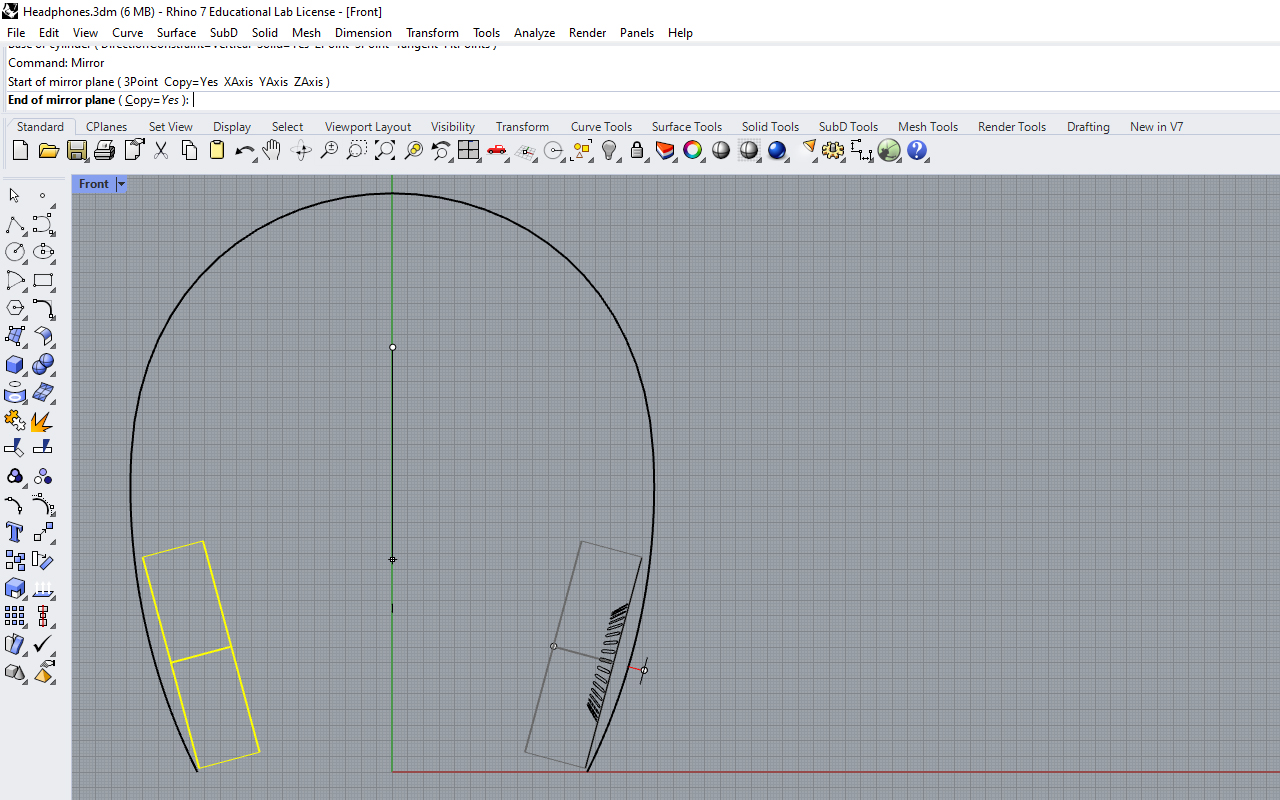Image resolution: width=1280 pixels, height=800 pixels.
Task: Open the File menu
Action: click(x=16, y=33)
